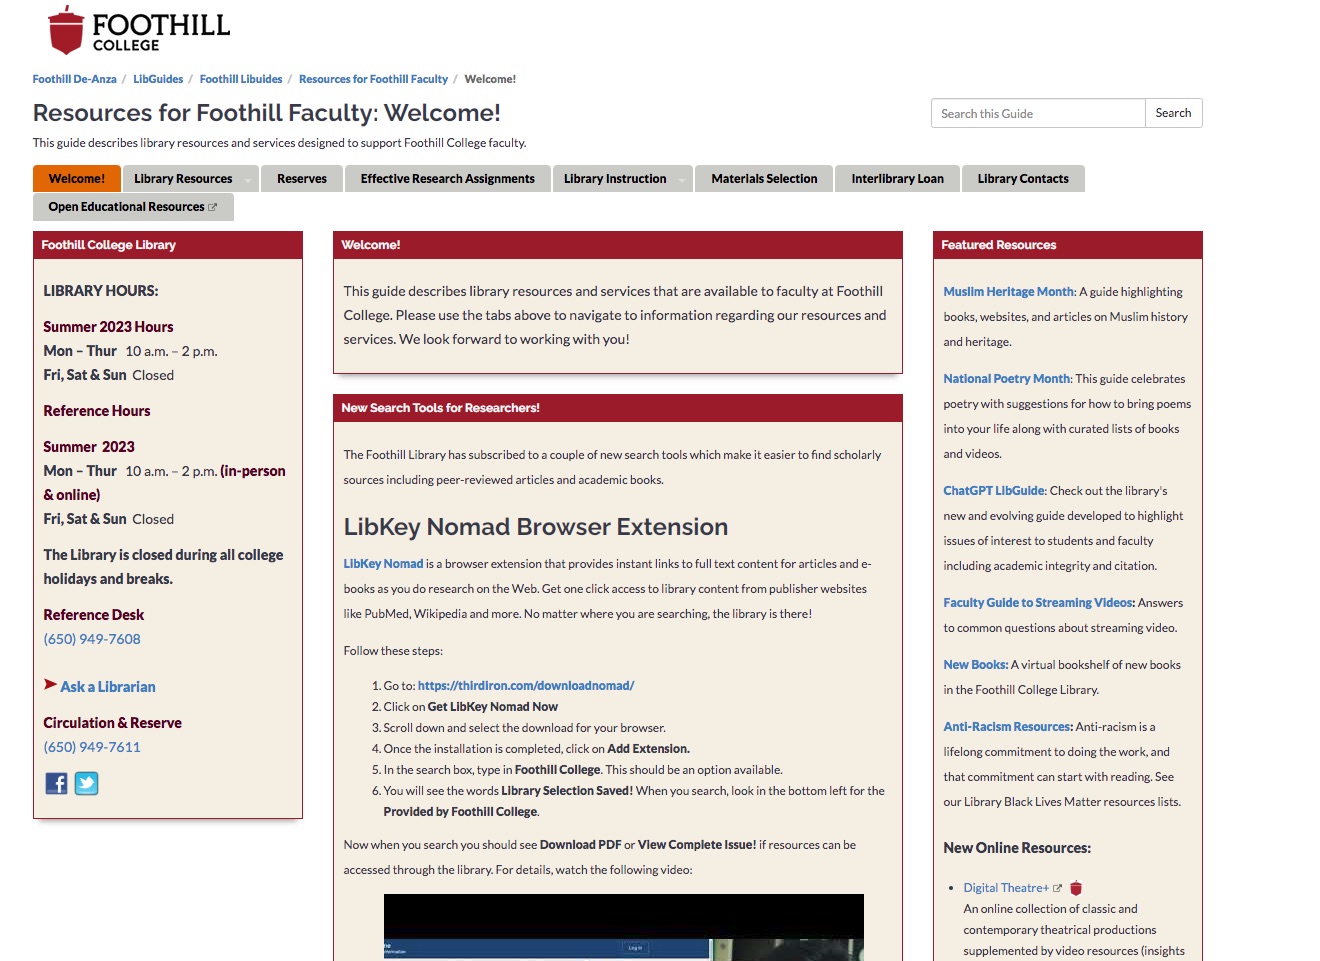This screenshot has width=1320, height=961.
Task: Switch to the Reserves tab
Action: point(302,179)
